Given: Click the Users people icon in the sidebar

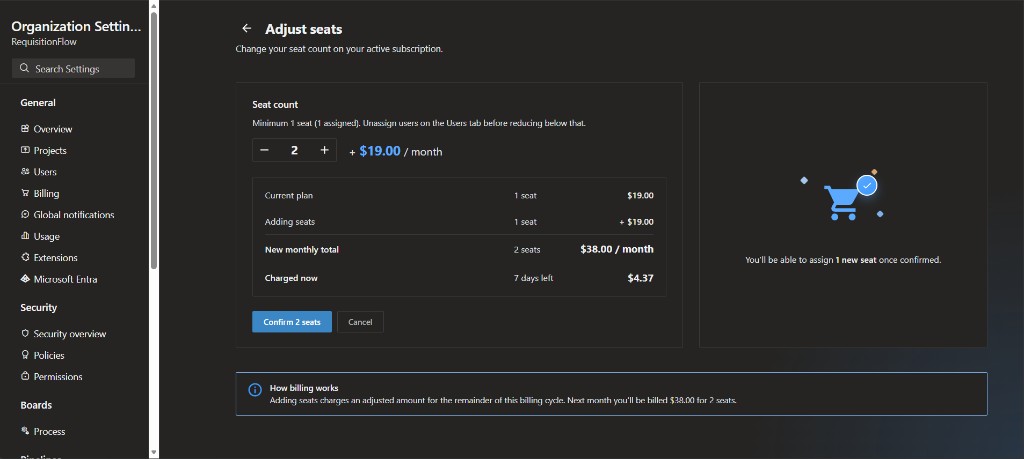Looking at the screenshot, I should pos(25,172).
